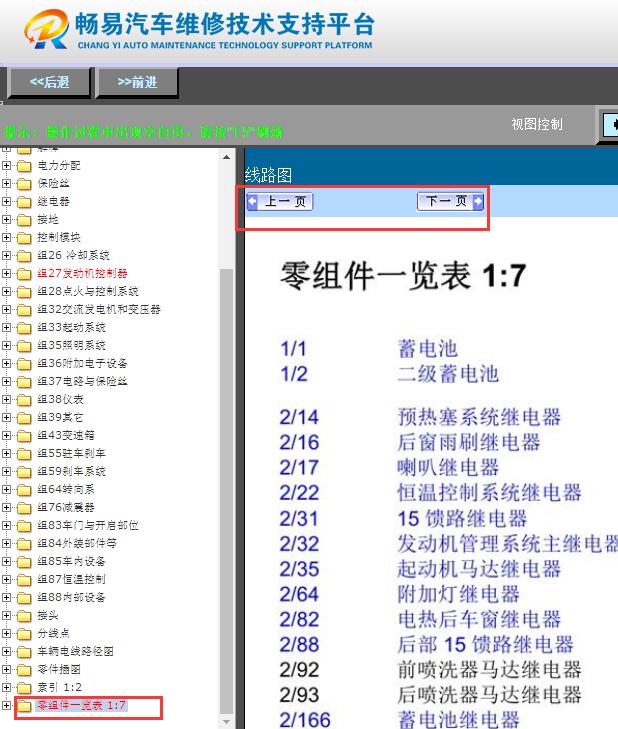Click the folder icon beside 控制模块

click(x=24, y=238)
